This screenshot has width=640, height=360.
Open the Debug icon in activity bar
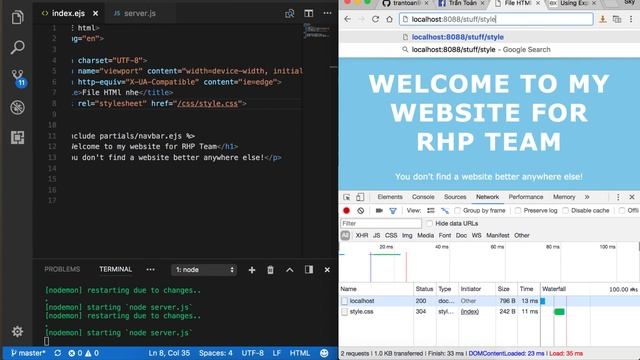[17, 107]
